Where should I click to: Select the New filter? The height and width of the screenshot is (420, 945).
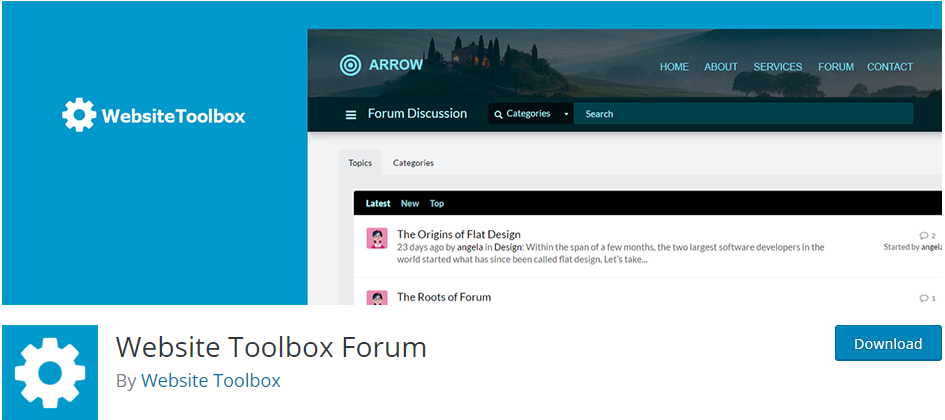(x=410, y=204)
